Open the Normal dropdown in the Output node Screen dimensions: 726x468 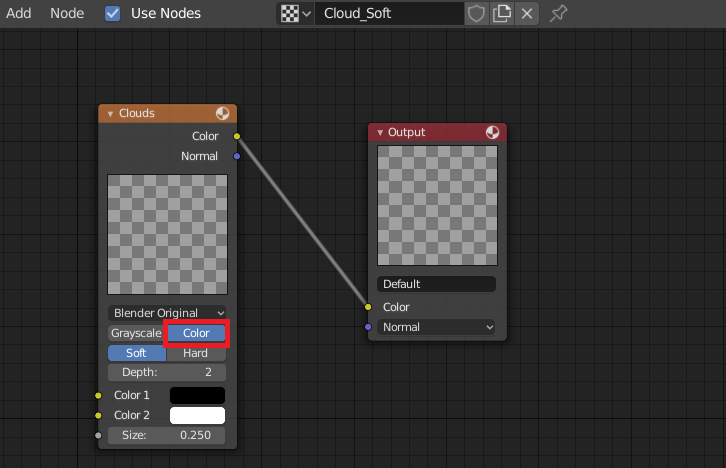(436, 327)
